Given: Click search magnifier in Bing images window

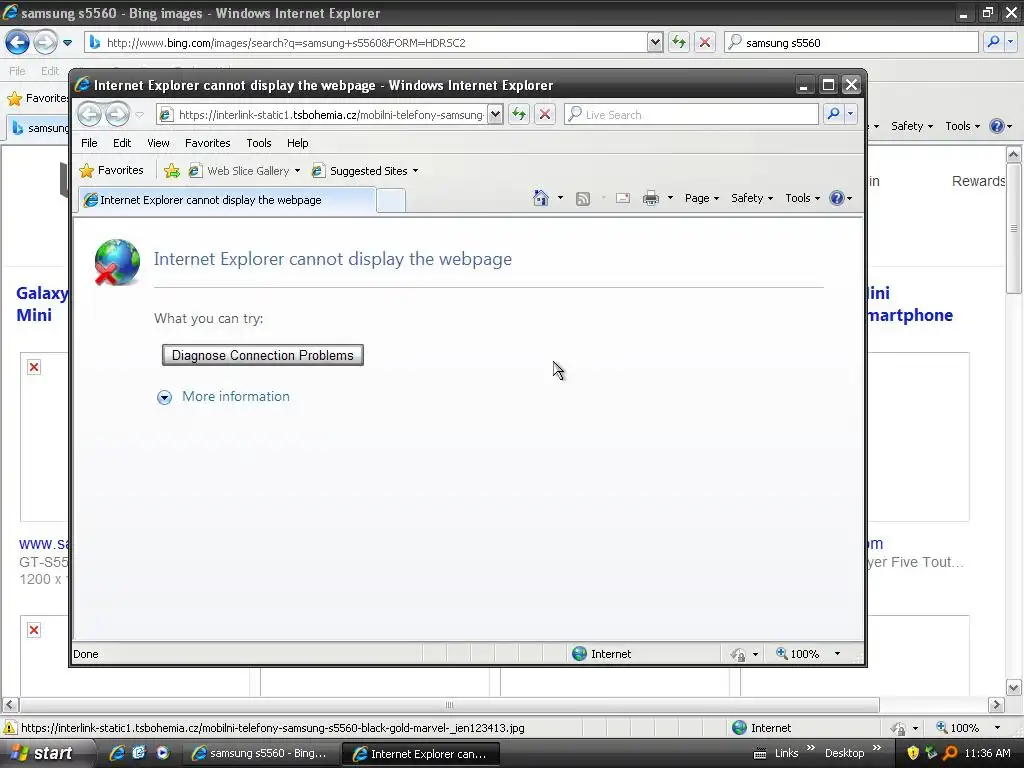Looking at the screenshot, I should (x=993, y=42).
